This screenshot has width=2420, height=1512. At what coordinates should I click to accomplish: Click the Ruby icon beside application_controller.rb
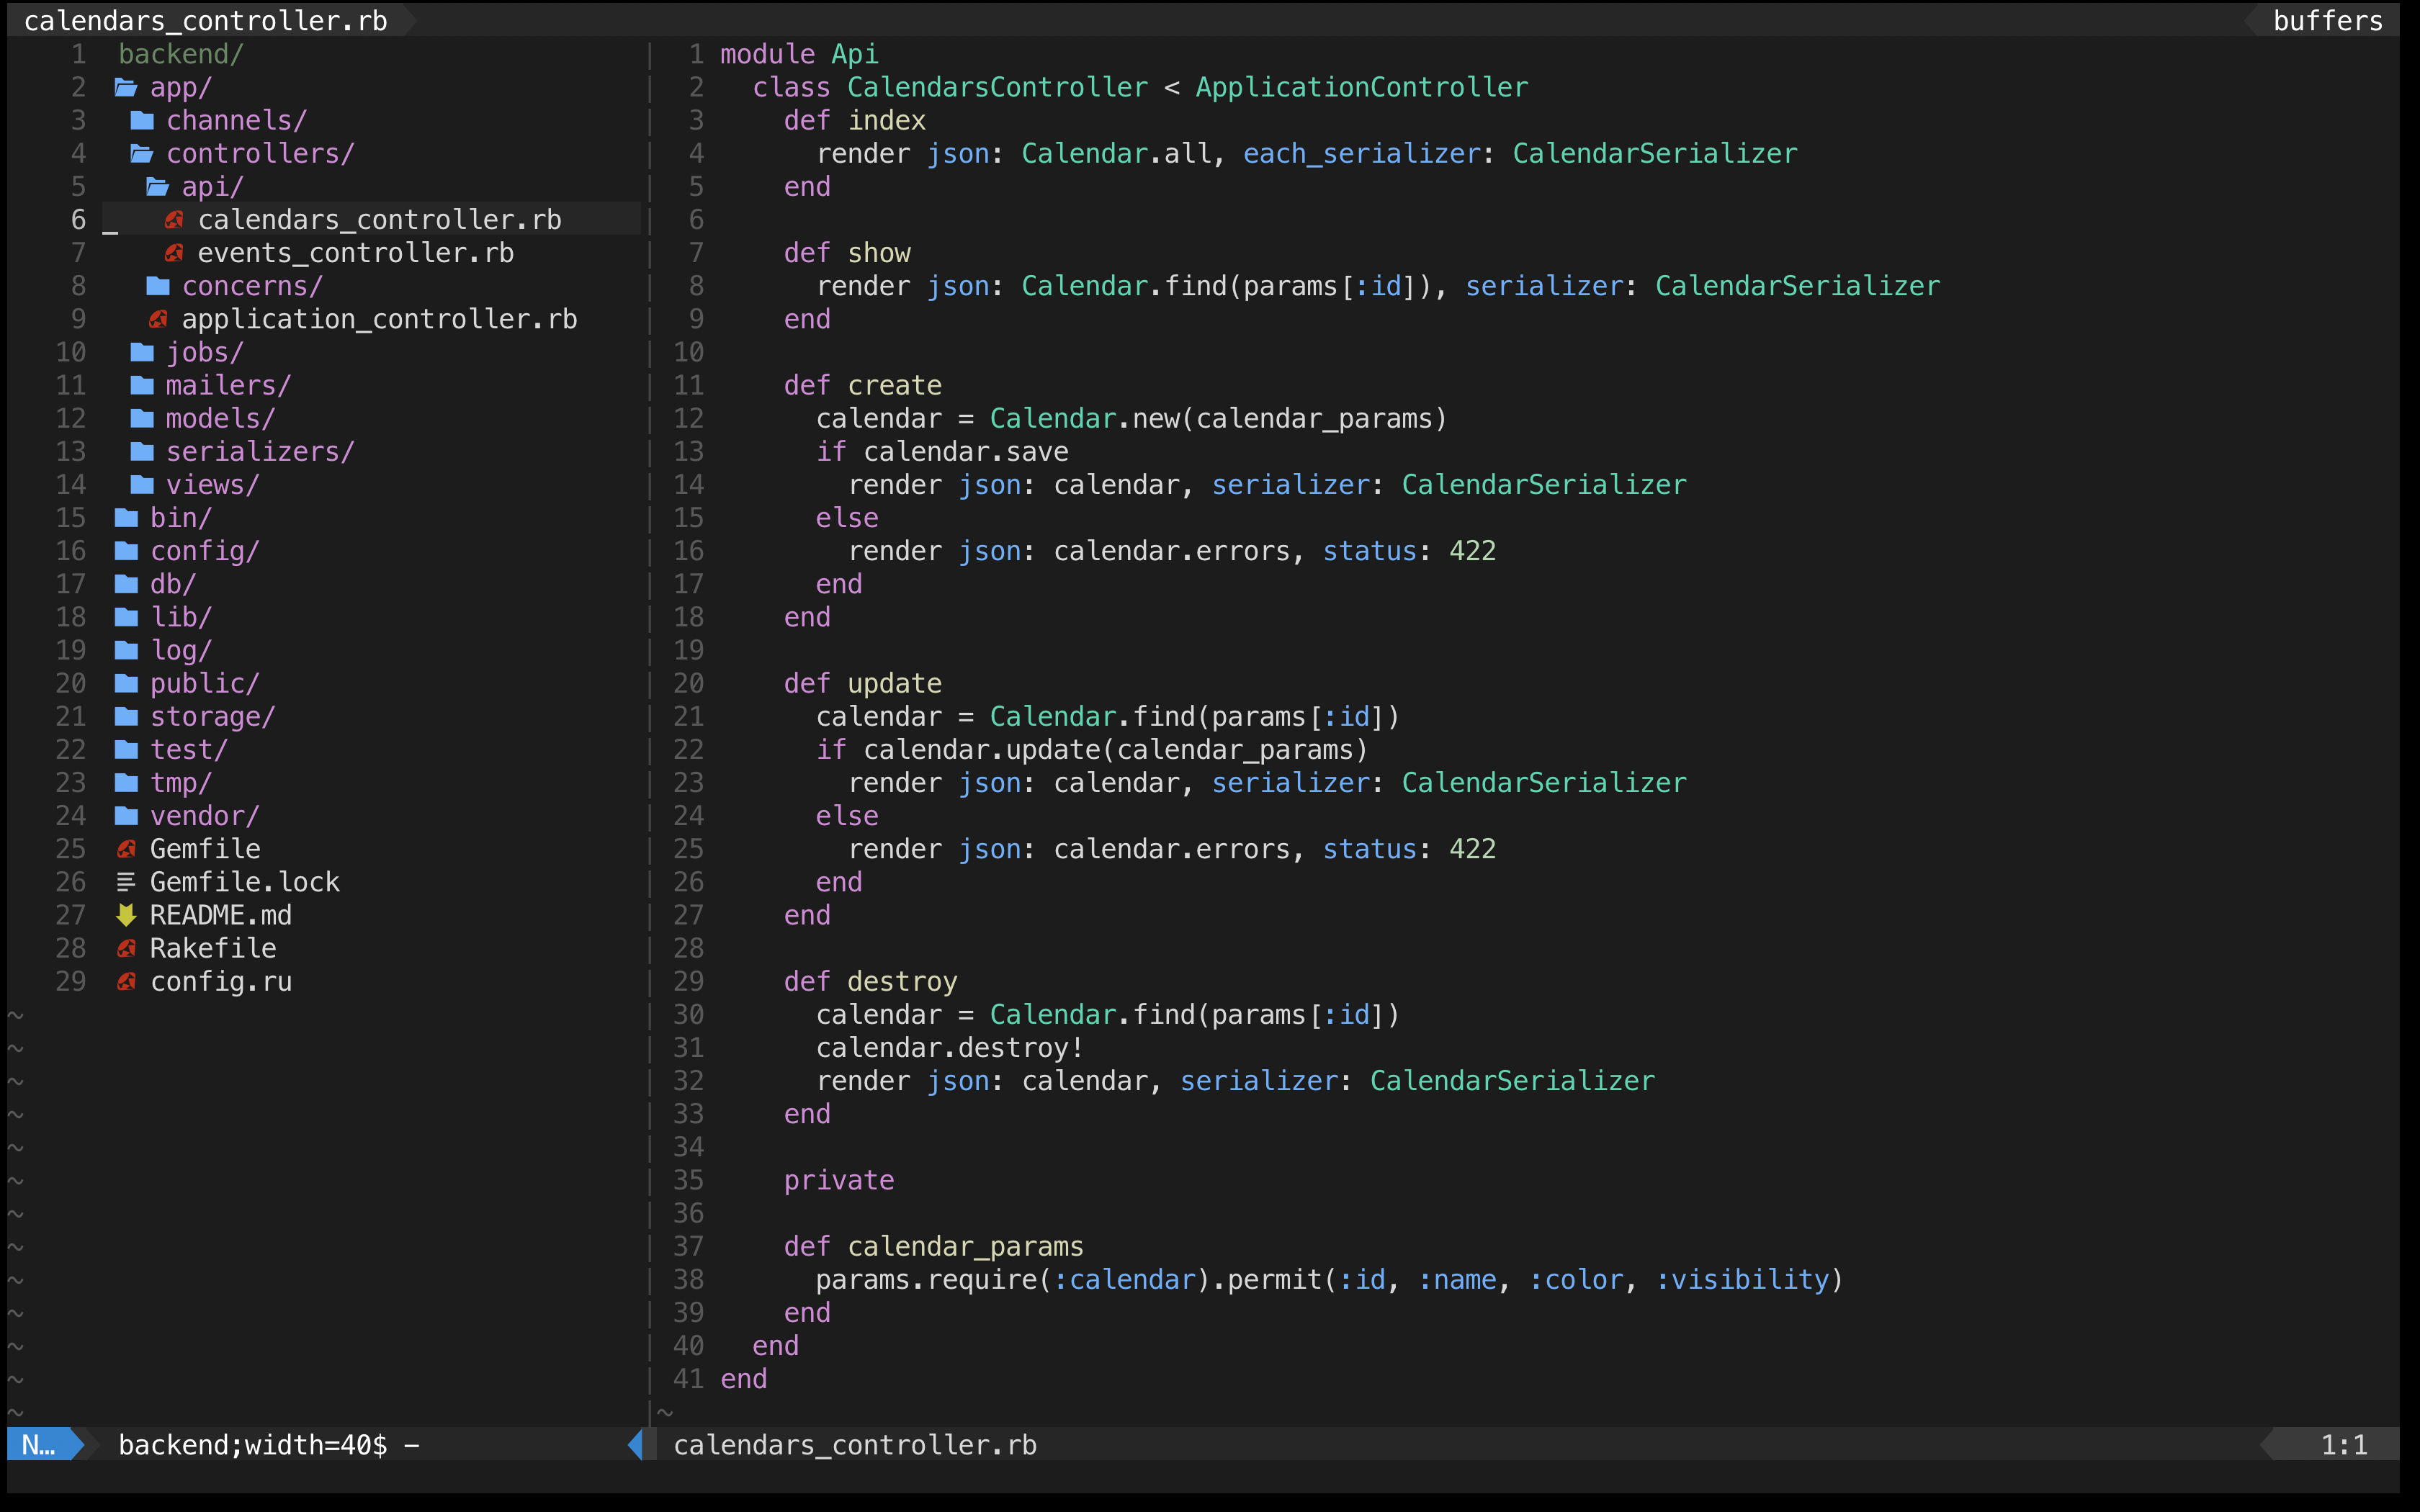[158, 318]
